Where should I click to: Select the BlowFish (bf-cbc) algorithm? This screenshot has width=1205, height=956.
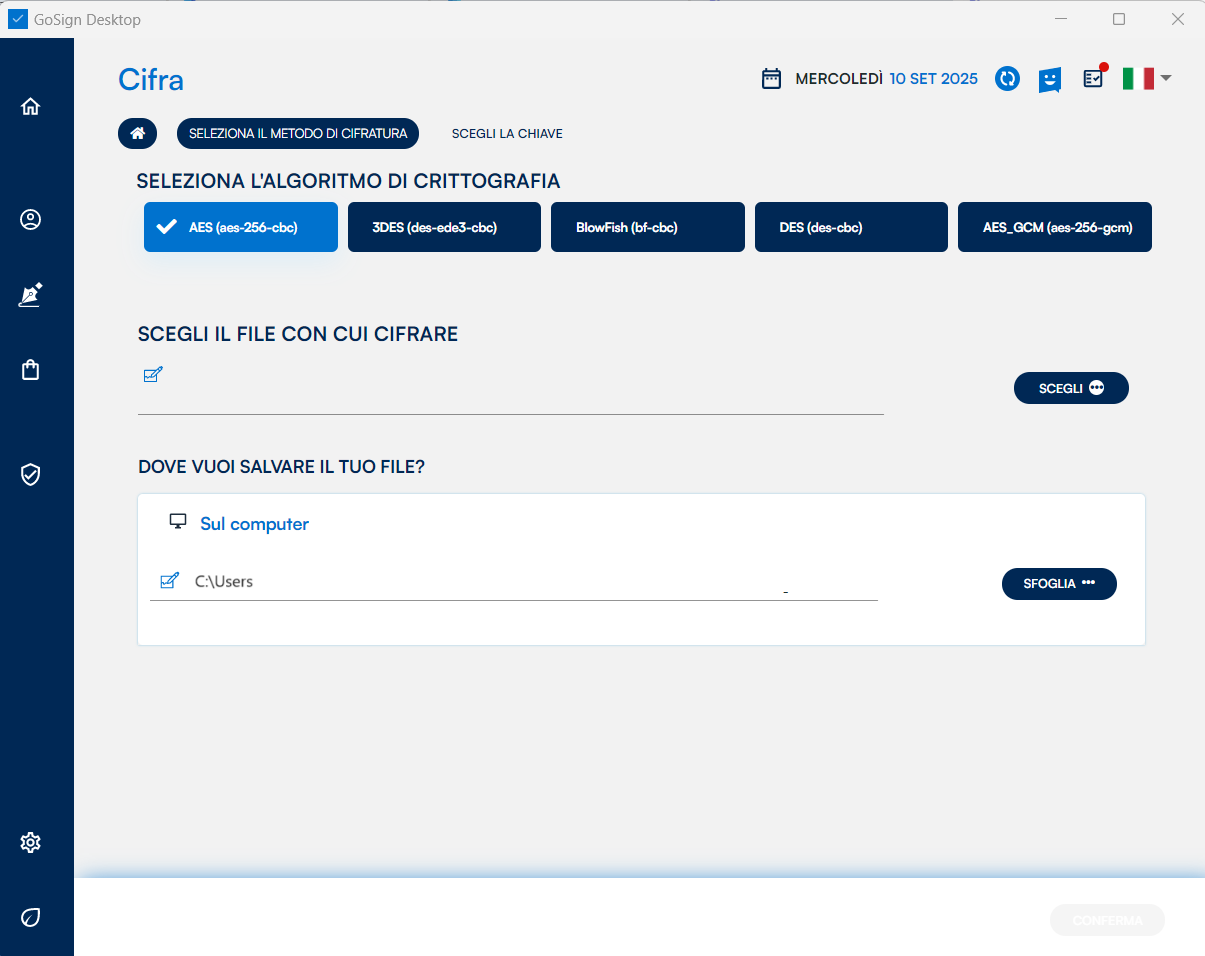[647, 227]
